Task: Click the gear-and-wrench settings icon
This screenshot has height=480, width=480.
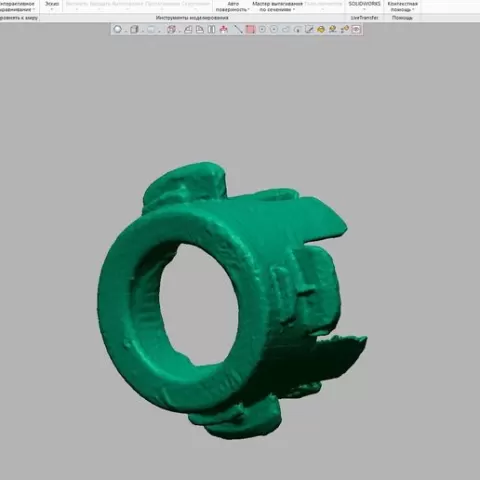Action: tap(345, 29)
